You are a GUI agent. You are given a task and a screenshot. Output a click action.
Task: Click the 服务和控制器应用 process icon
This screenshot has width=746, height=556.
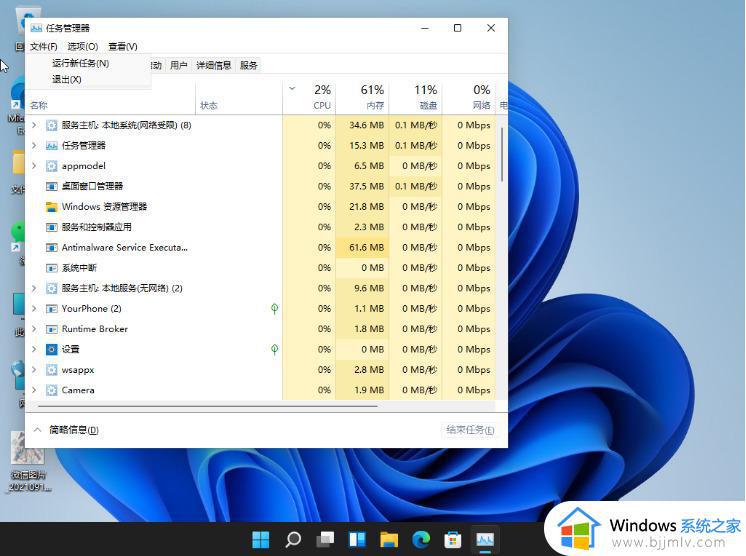(51, 227)
